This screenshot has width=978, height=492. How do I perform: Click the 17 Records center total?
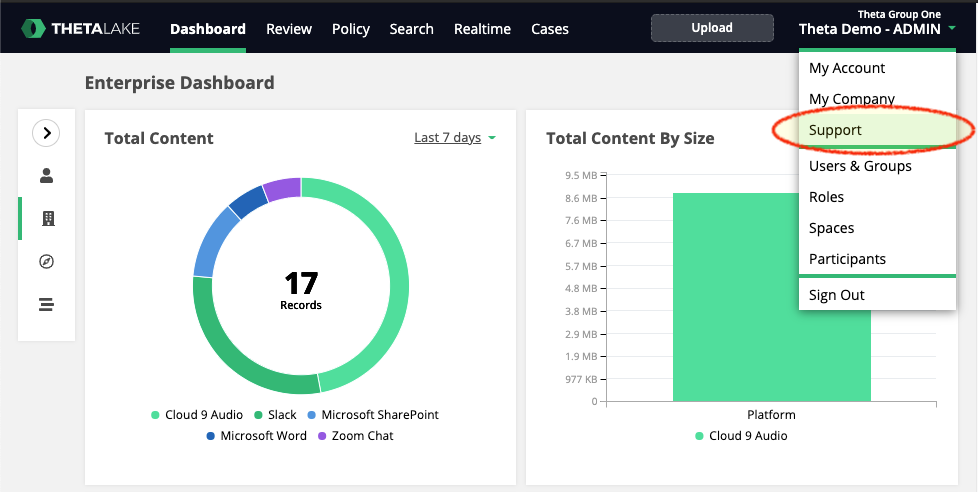click(301, 290)
